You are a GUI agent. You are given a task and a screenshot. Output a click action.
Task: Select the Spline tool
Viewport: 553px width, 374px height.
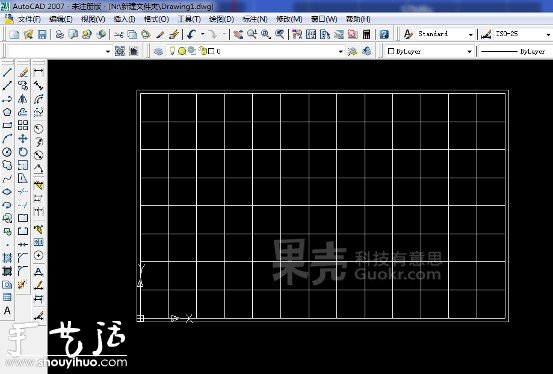[7, 179]
